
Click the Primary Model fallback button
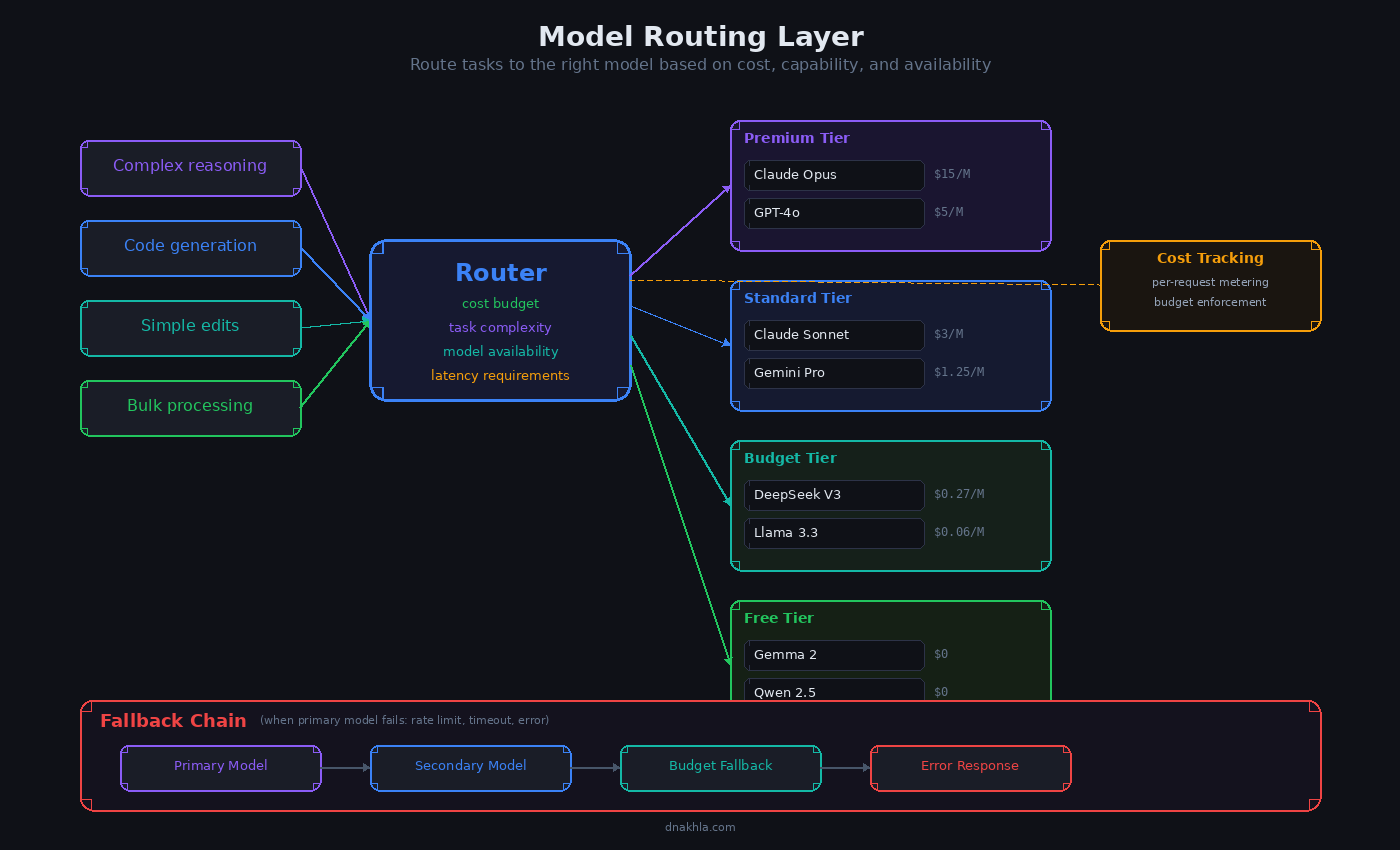[220, 768]
